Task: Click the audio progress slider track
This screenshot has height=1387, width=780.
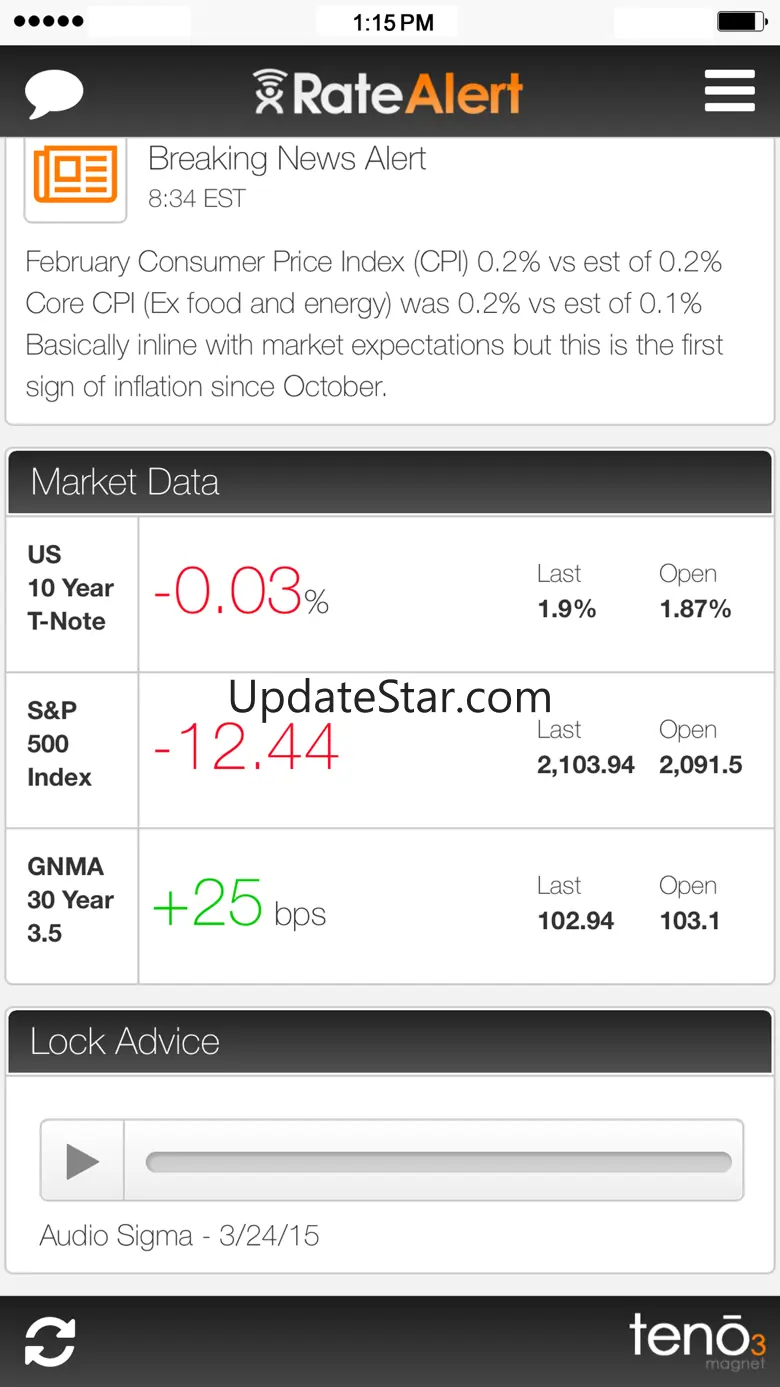Action: 438,1162
